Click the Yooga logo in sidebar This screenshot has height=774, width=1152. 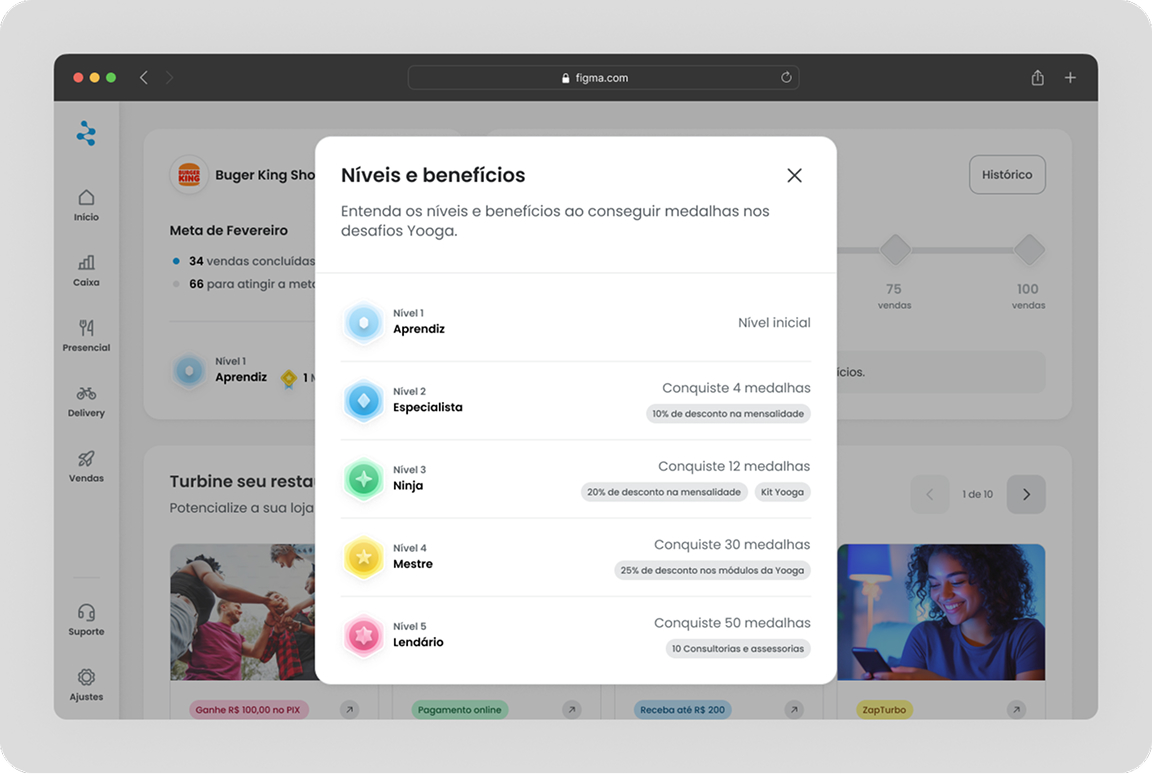[86, 133]
